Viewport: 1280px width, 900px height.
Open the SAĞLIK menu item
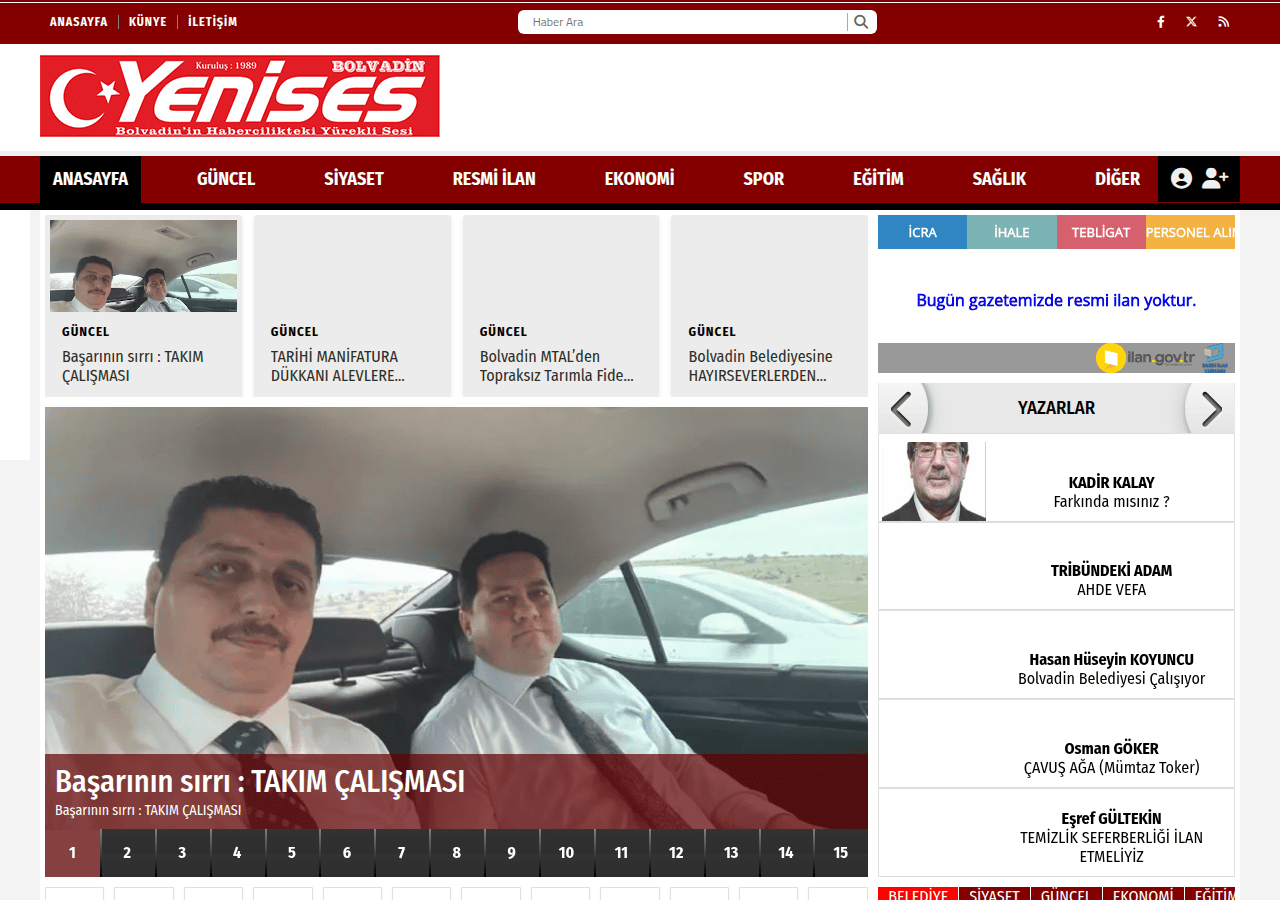[999, 179]
